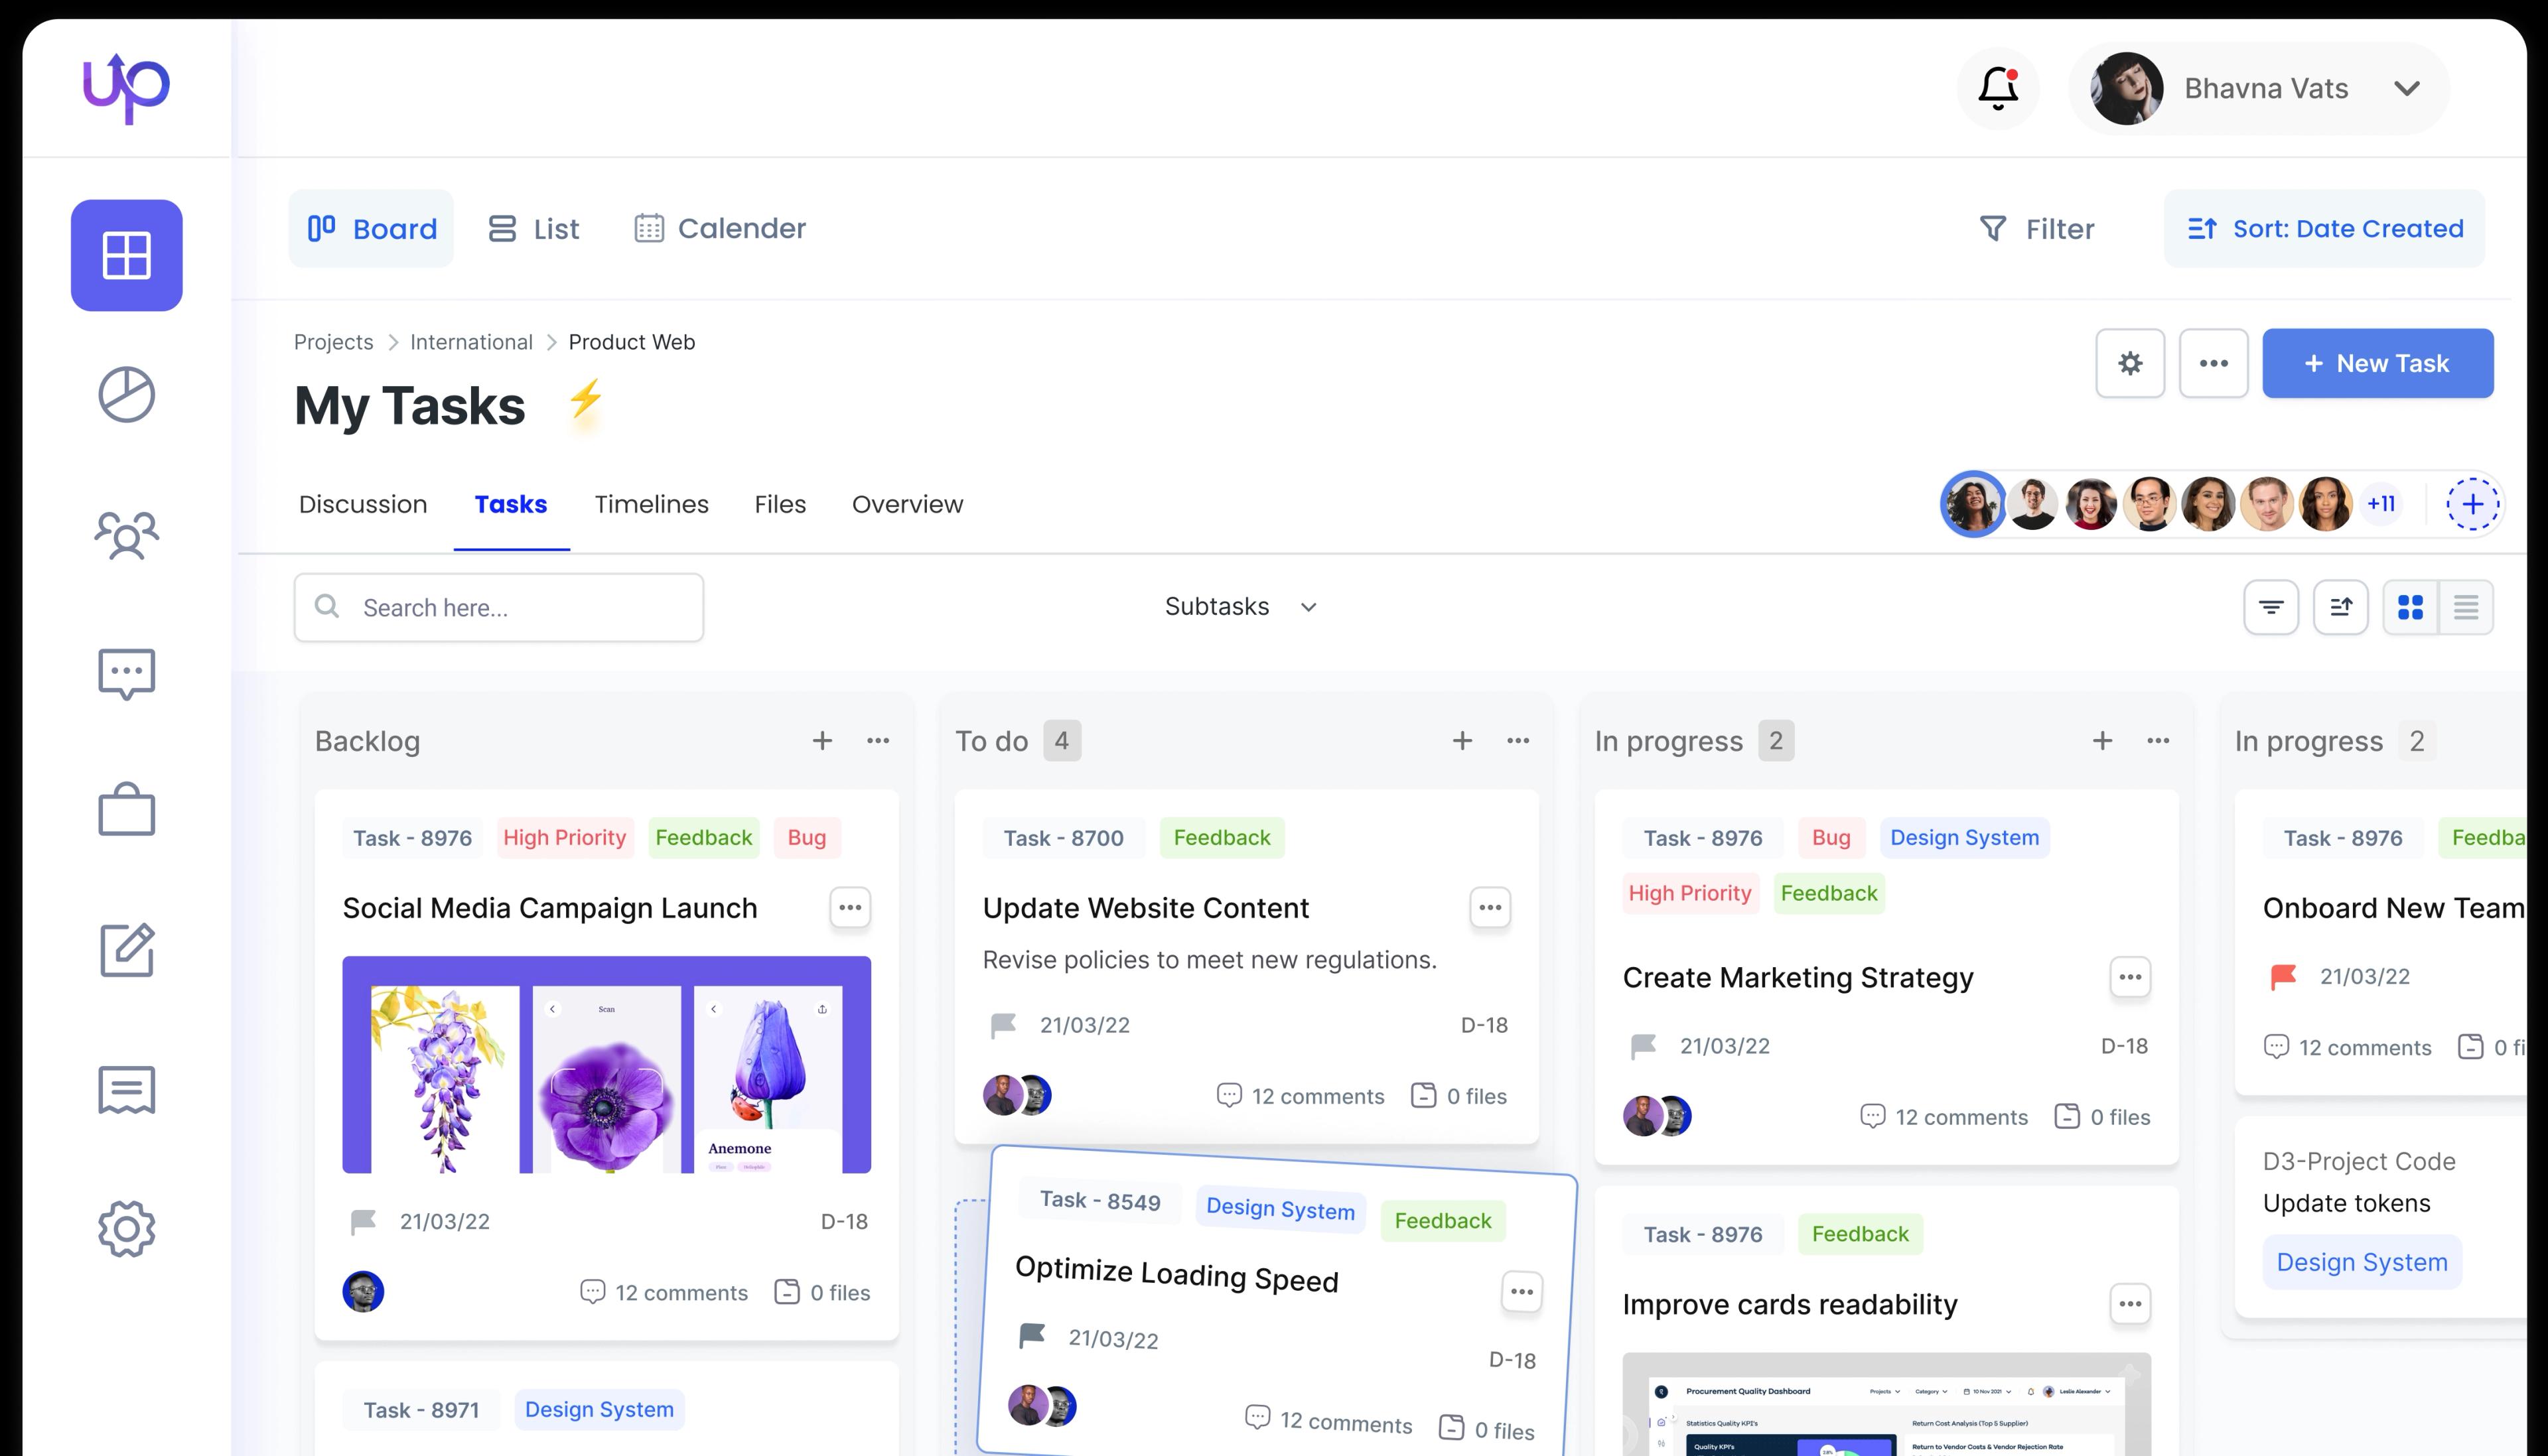Select the List view tab
This screenshot has width=2548, height=1456.
[533, 229]
